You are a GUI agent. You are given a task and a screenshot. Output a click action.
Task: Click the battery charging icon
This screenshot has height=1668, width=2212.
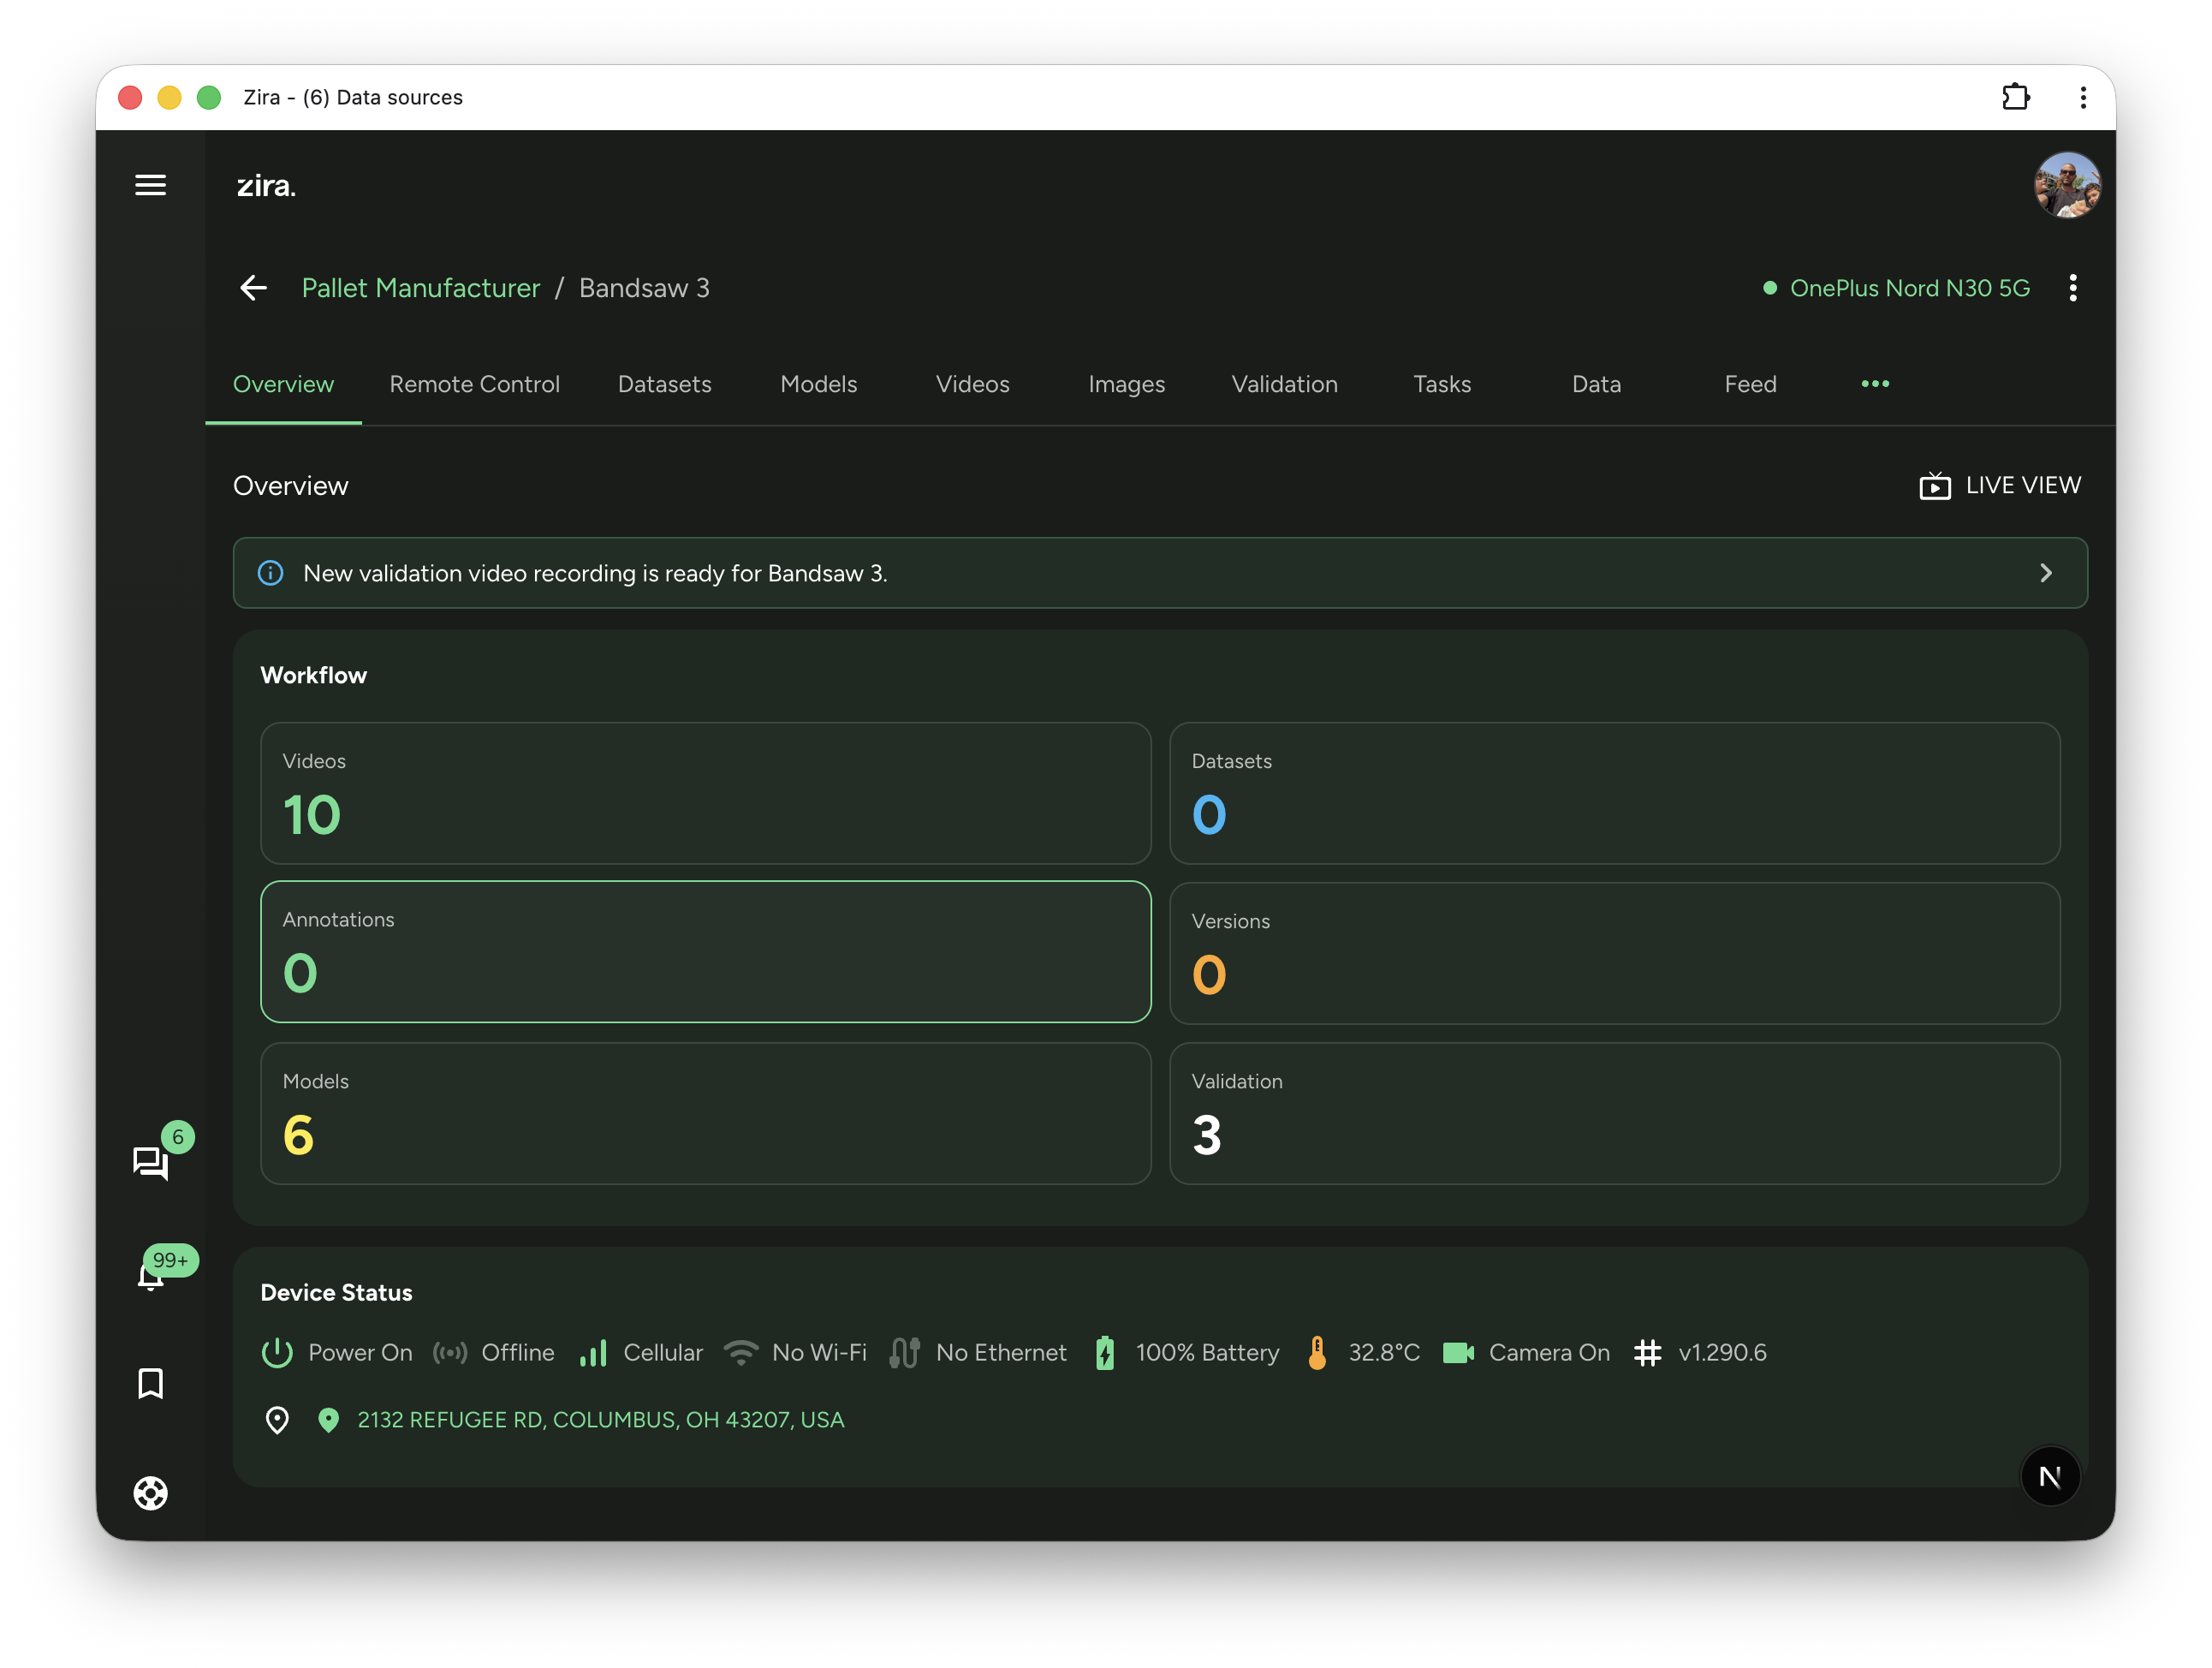click(1104, 1353)
